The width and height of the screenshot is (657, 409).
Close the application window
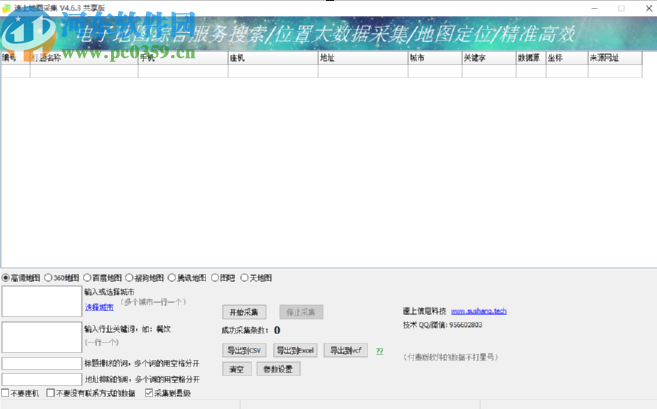pyautogui.click(x=649, y=8)
